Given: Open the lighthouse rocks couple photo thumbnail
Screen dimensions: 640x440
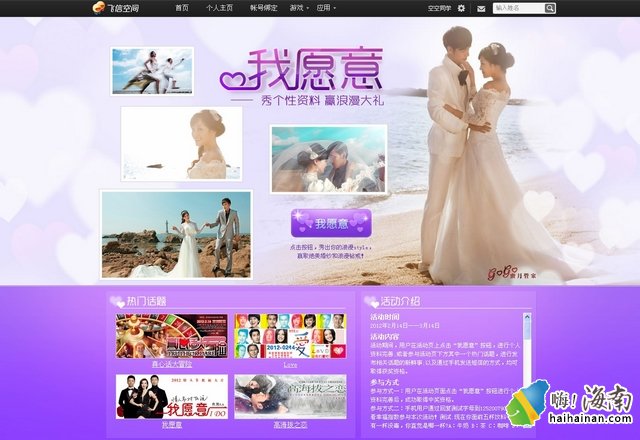Looking at the screenshot, I should pyautogui.click(x=176, y=235).
